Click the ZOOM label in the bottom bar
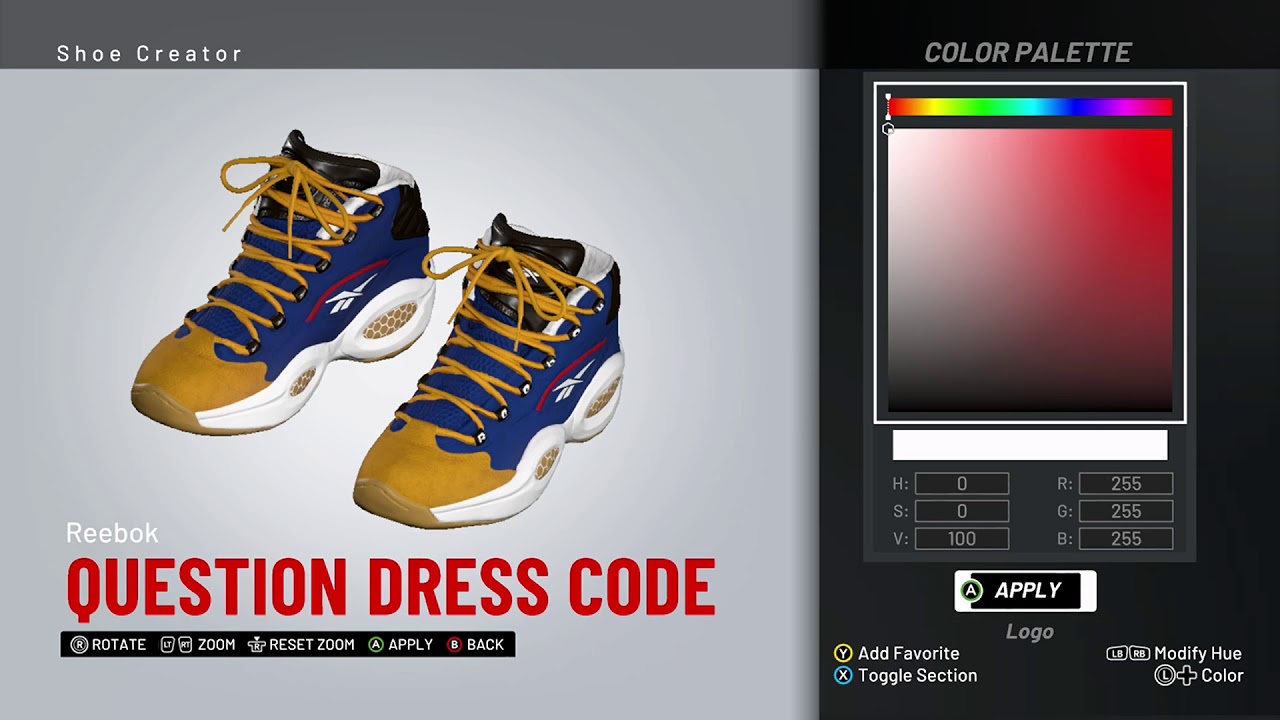The image size is (1280, 720). (216, 645)
